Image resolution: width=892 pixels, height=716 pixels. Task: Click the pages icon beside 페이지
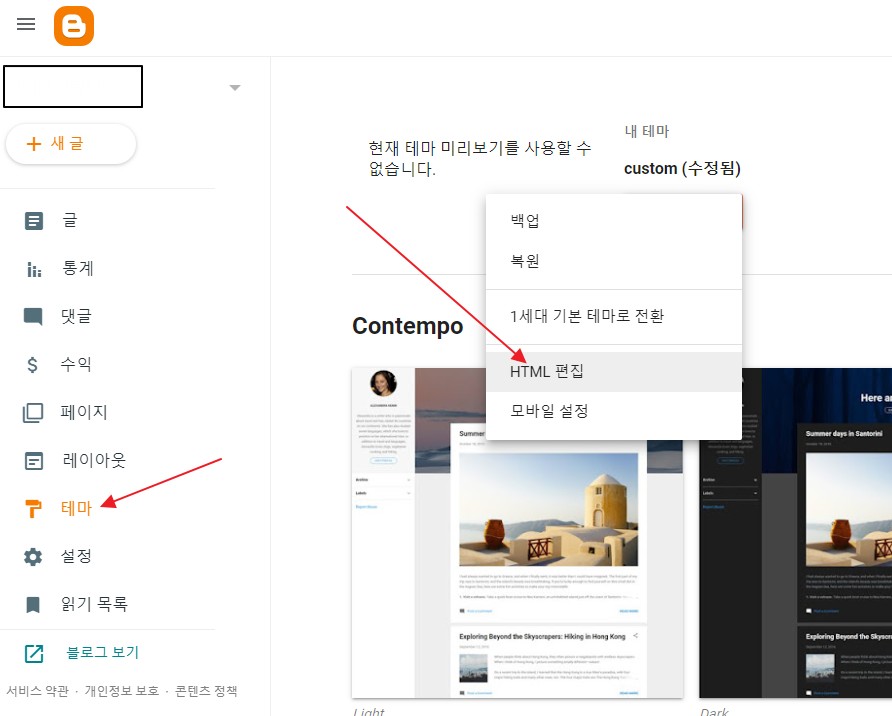[33, 413]
